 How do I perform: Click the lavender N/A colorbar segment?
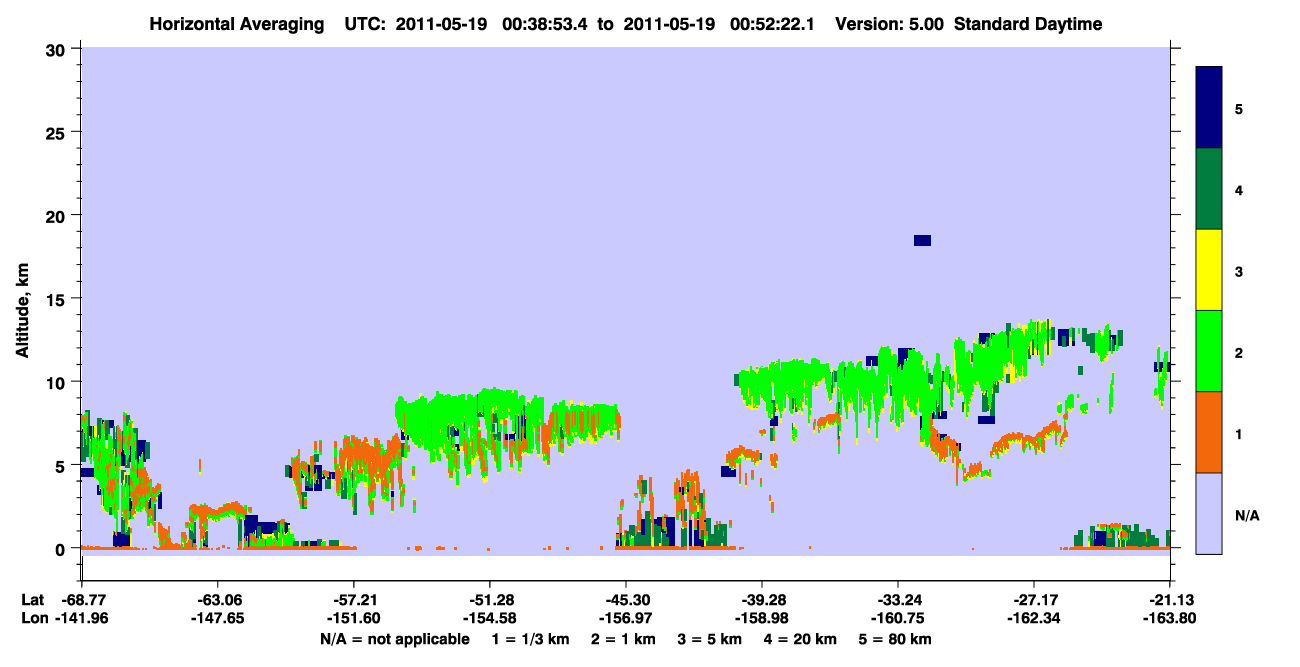coord(1209,513)
